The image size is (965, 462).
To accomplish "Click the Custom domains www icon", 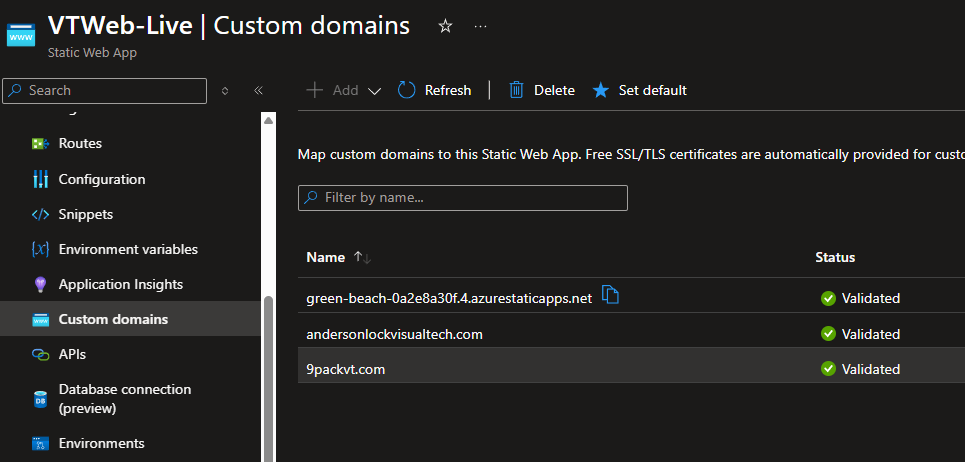I will [41, 320].
